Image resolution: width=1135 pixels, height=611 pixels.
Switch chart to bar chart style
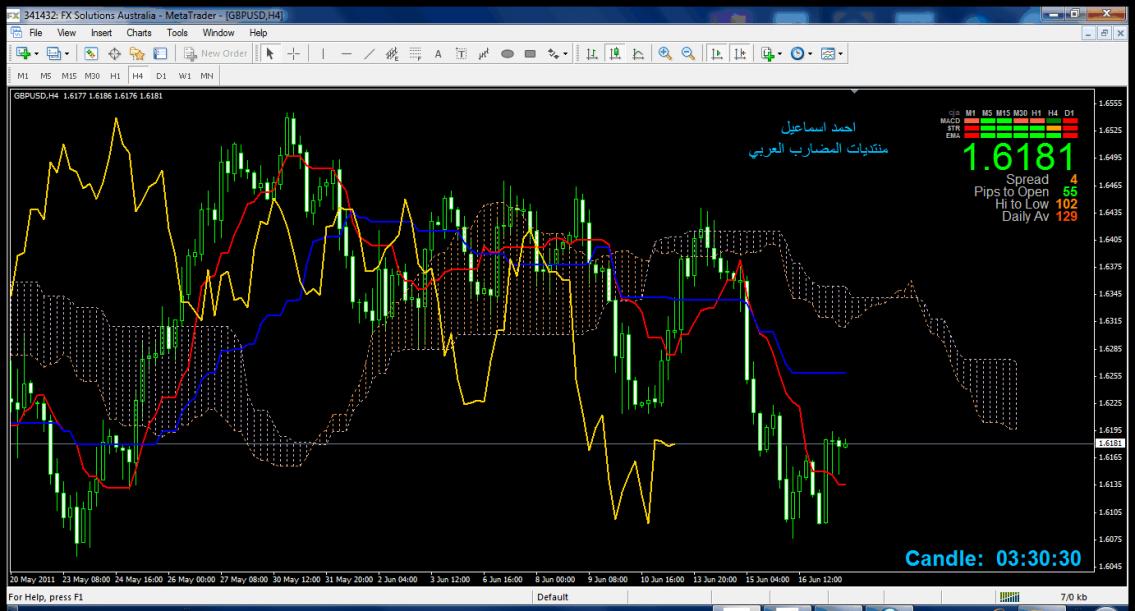pos(592,53)
